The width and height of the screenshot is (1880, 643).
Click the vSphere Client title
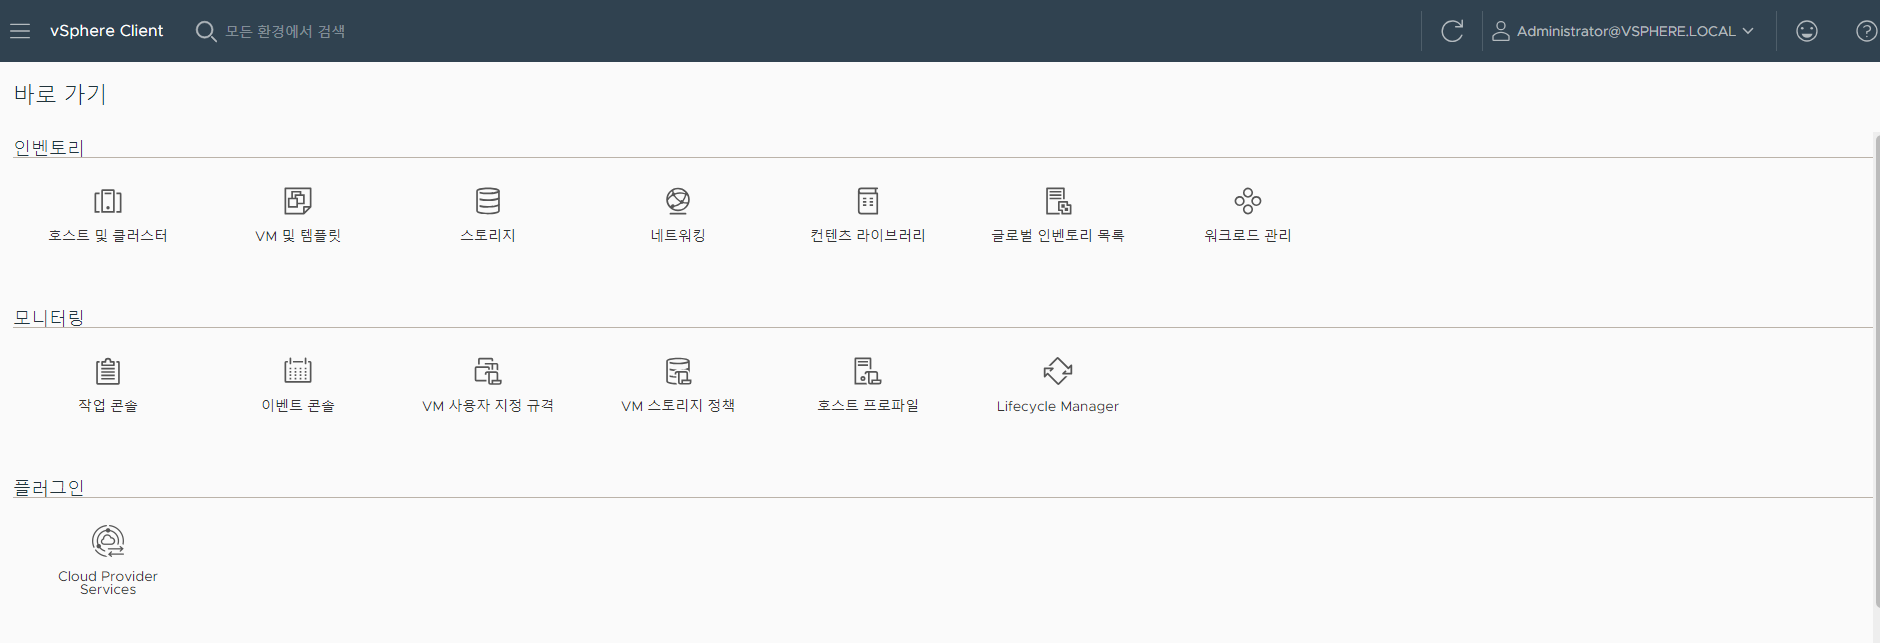point(106,31)
